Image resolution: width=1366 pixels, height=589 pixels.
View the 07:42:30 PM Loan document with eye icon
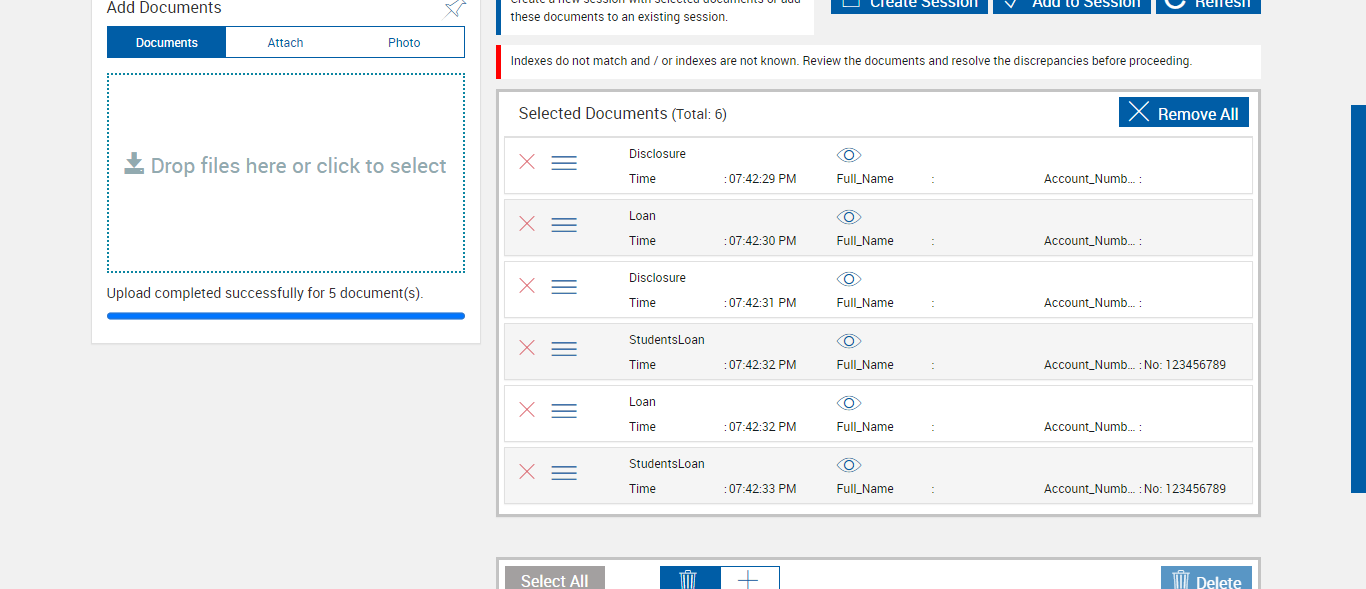pos(849,217)
